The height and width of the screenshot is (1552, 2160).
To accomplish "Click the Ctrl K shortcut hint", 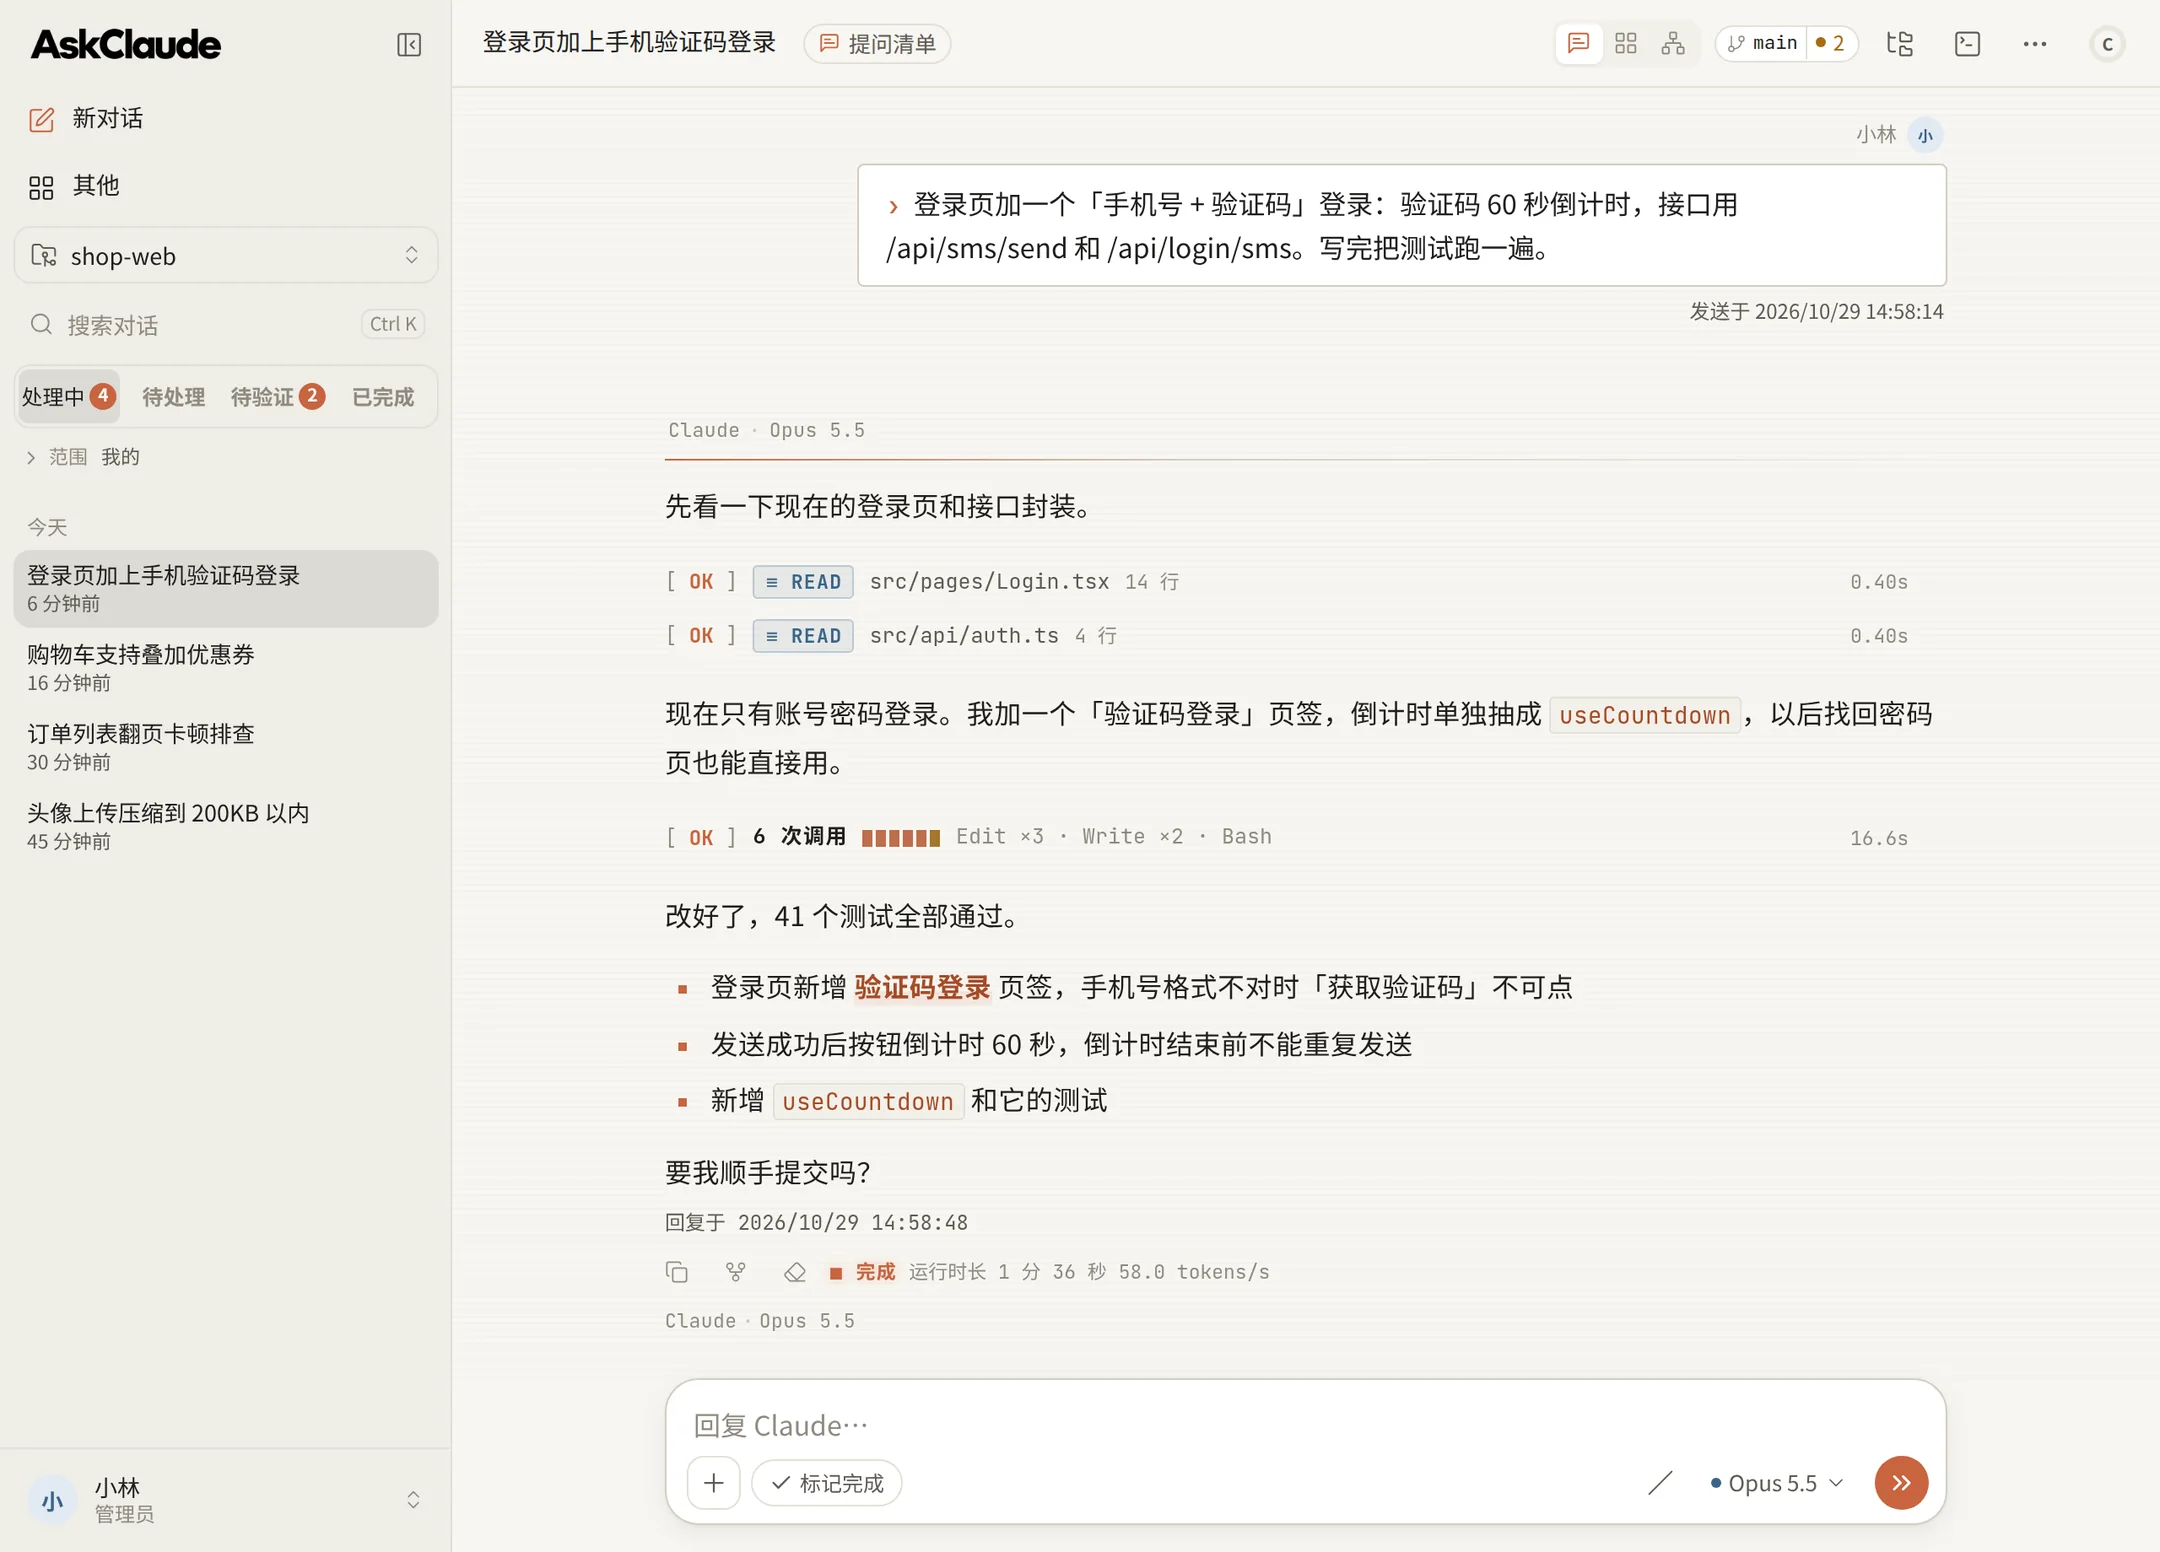I will click(393, 324).
